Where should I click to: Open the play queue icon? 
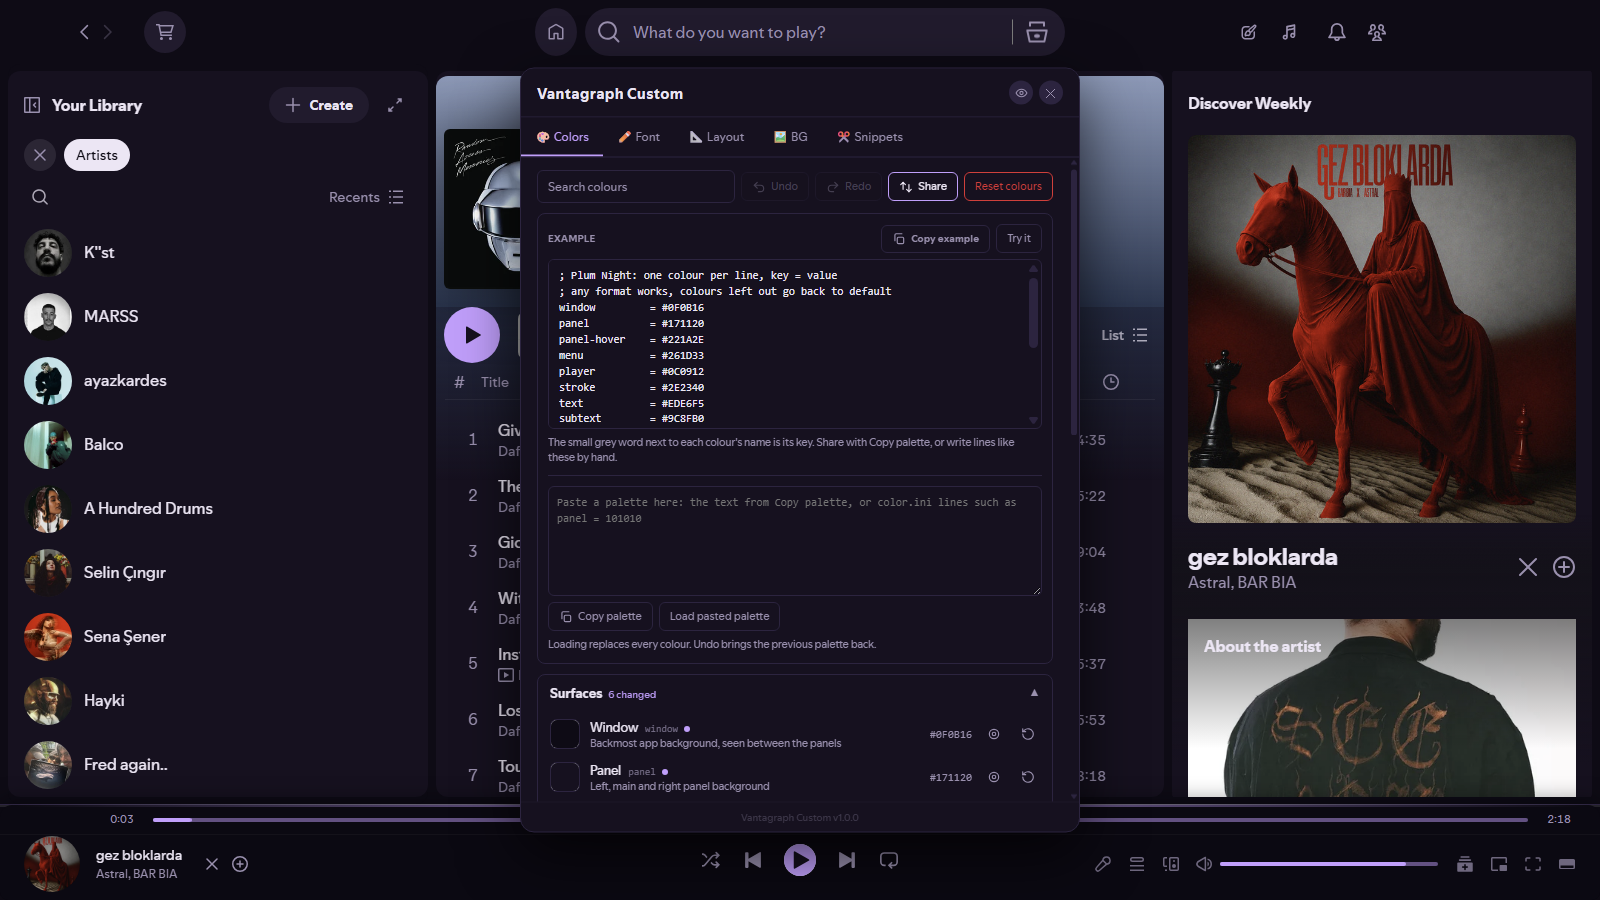(1137, 864)
